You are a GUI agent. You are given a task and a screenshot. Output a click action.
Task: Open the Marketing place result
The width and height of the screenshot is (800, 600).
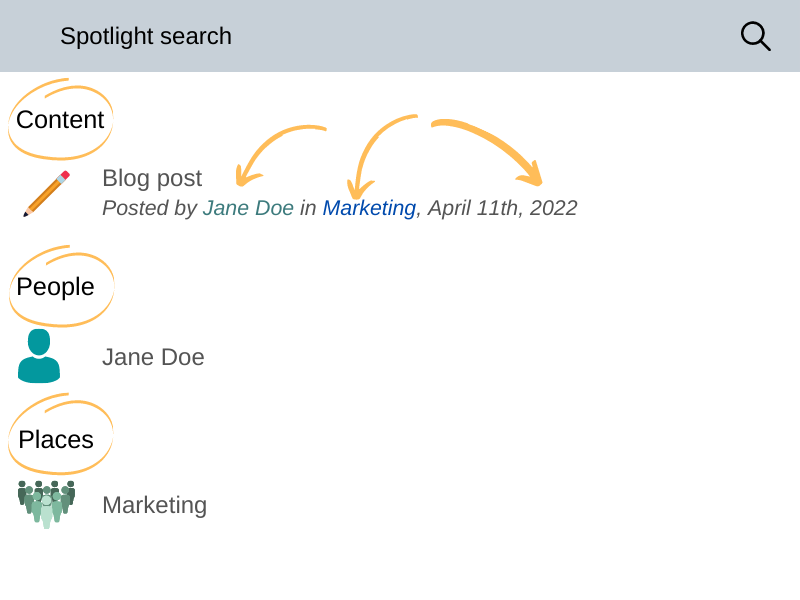154,505
